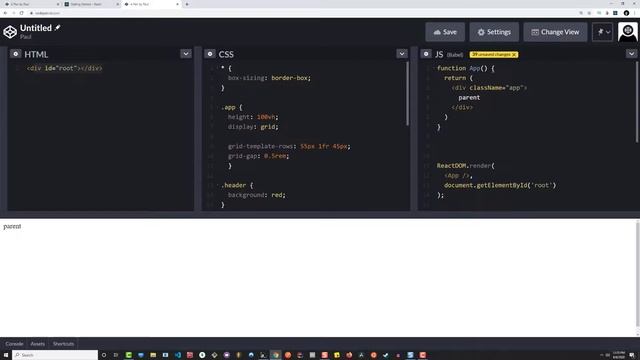Click the parent text in preview
The width and height of the screenshot is (640, 360).
(x=12, y=226)
